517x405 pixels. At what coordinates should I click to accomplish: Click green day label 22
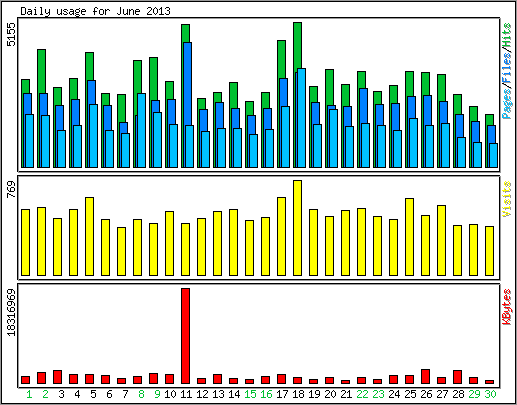(x=362, y=395)
